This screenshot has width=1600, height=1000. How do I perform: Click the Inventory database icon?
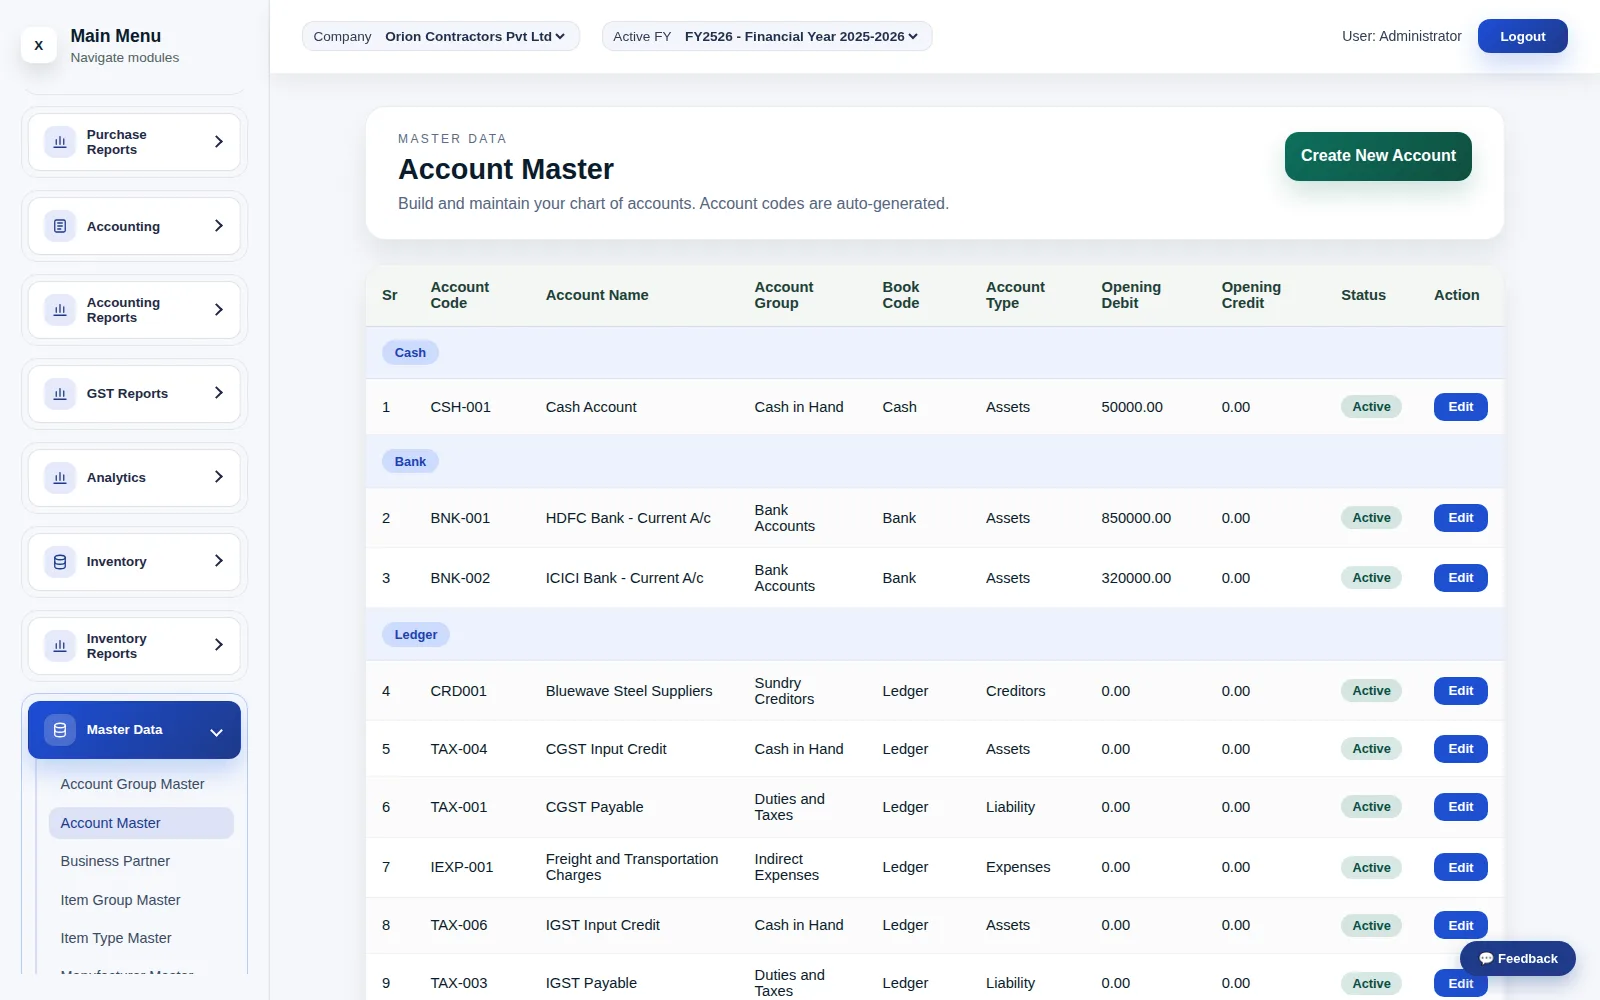coord(60,562)
